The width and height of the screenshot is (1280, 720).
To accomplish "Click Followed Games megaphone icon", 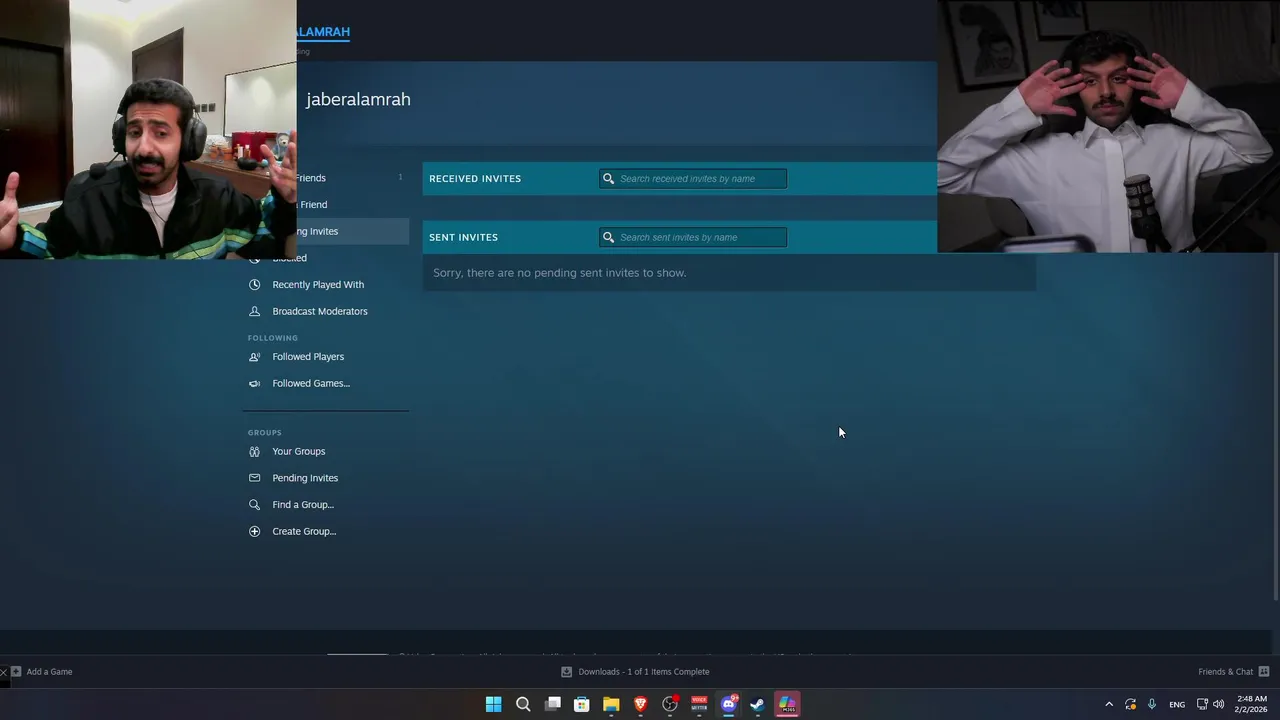I will coord(254,384).
